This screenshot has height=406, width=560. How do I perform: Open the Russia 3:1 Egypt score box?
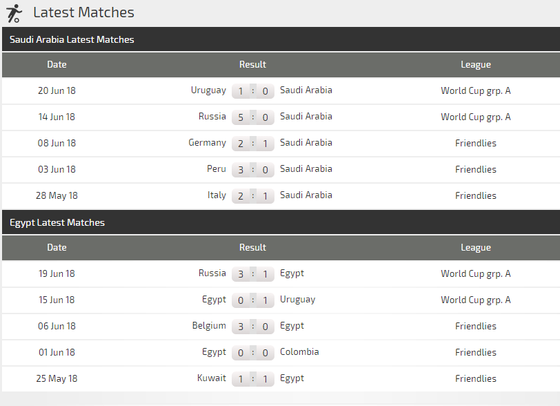pos(253,274)
